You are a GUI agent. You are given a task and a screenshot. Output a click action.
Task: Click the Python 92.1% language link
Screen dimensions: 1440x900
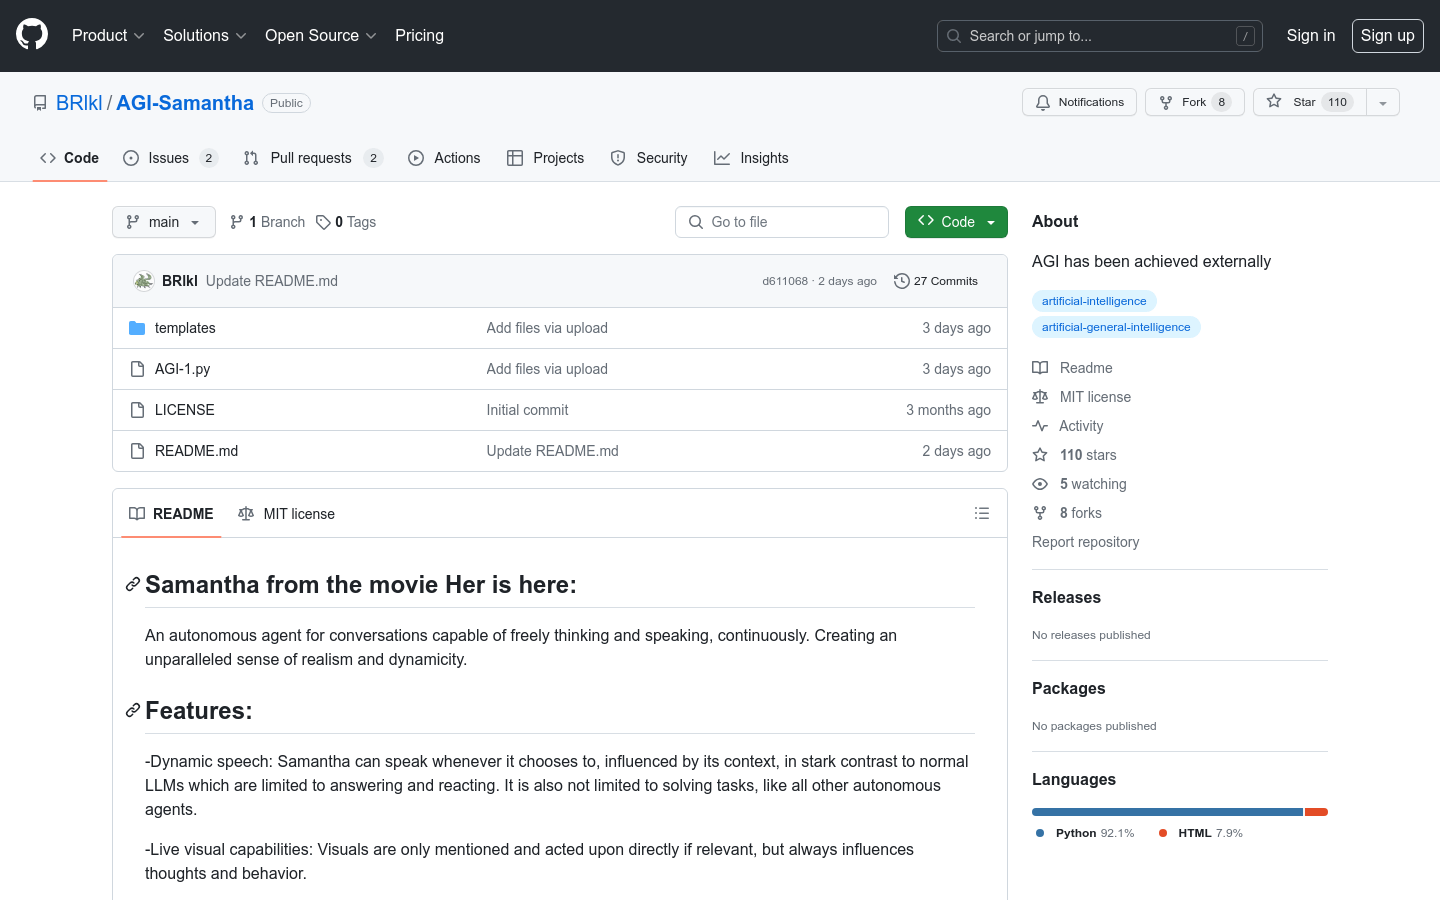tap(1084, 833)
